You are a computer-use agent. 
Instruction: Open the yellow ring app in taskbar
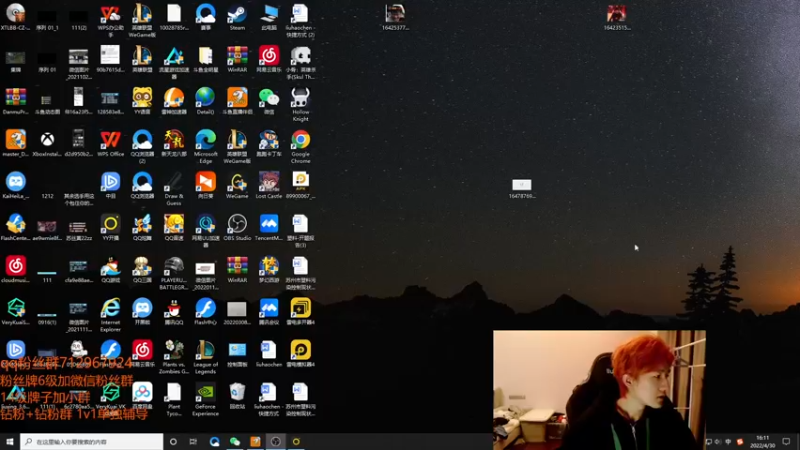pos(296,441)
